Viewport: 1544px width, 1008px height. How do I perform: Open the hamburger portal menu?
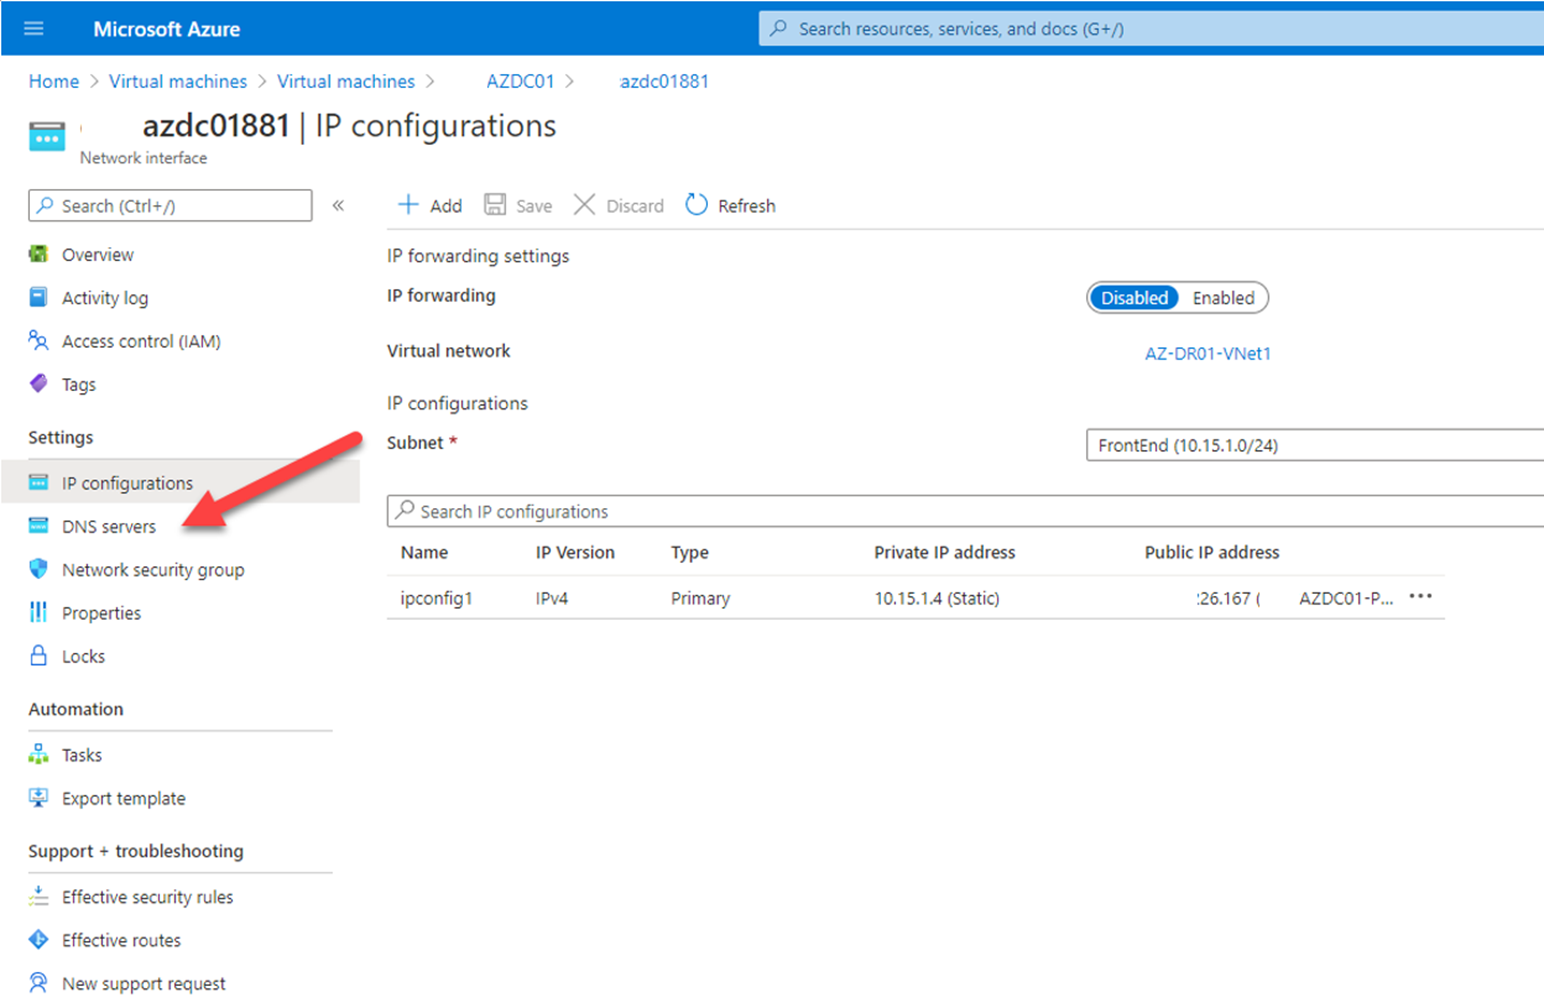[x=34, y=28]
